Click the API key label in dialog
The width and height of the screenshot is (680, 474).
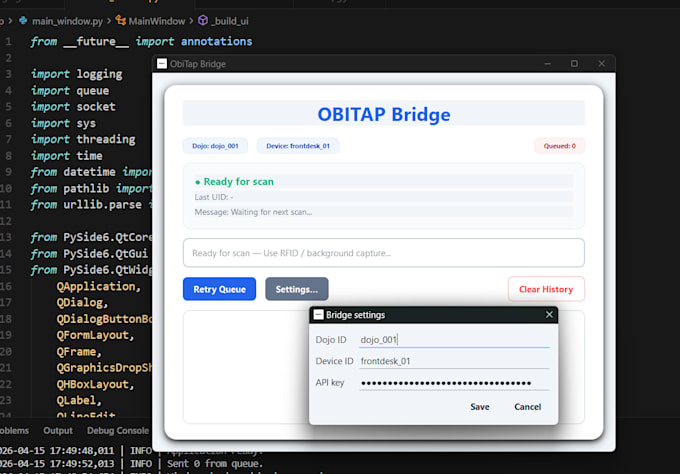[x=330, y=382]
